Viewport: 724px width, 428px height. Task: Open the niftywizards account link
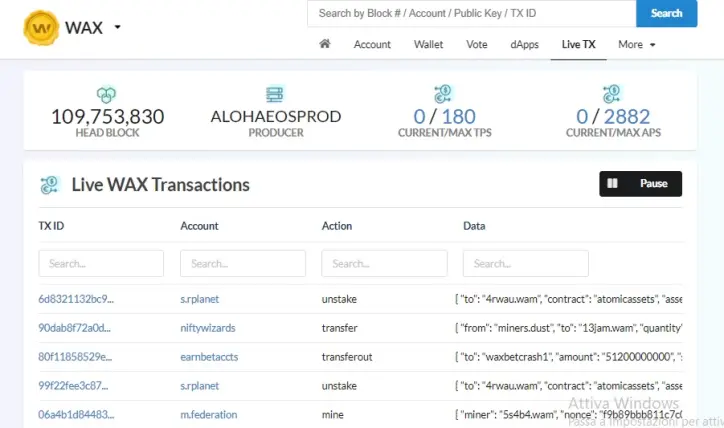click(x=208, y=328)
